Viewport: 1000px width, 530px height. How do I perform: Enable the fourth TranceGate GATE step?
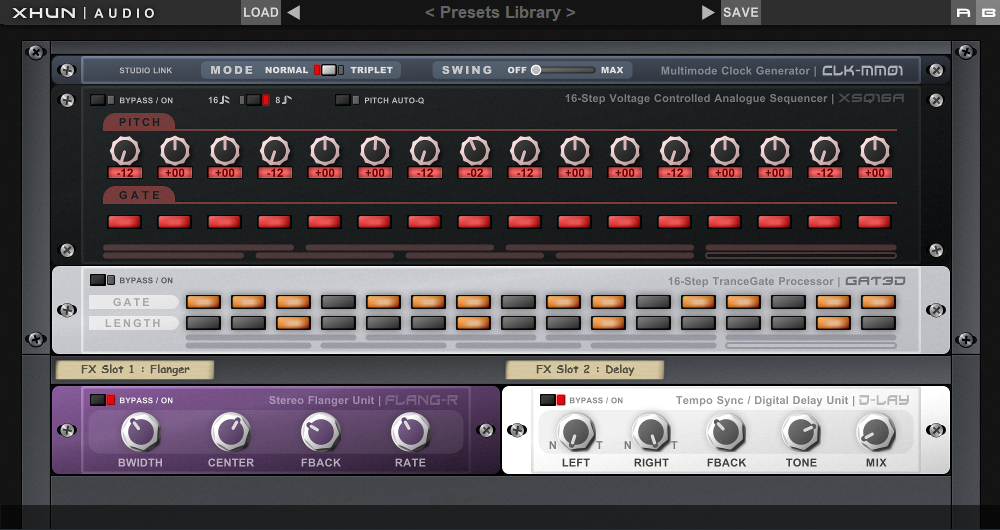(338, 302)
